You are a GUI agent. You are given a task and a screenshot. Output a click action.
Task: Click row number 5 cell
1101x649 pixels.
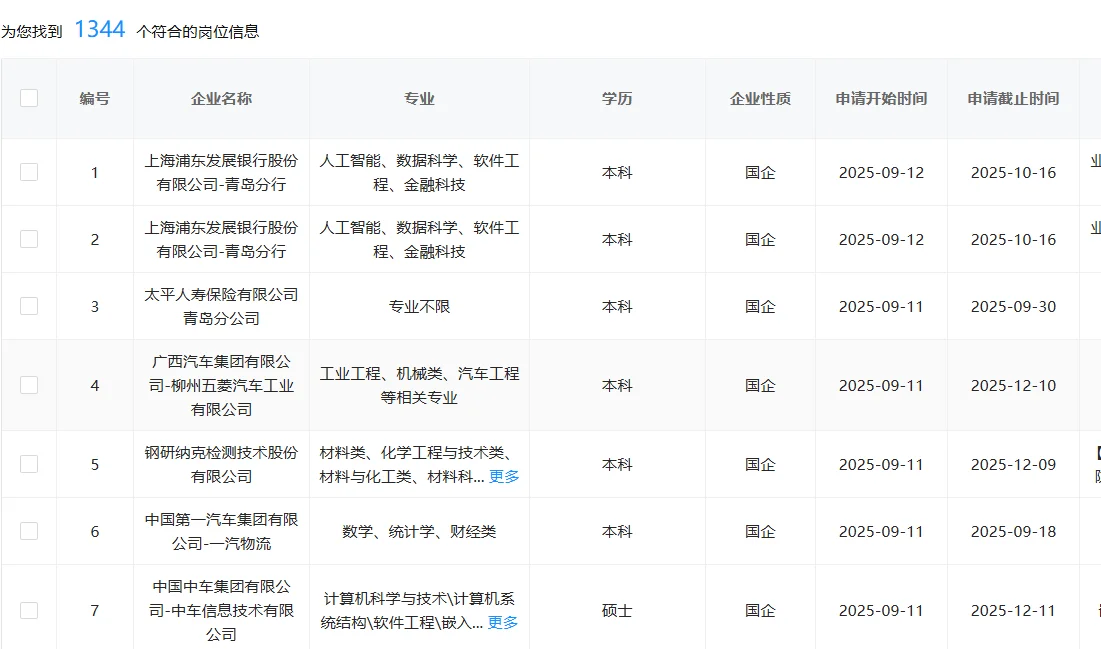(x=95, y=465)
